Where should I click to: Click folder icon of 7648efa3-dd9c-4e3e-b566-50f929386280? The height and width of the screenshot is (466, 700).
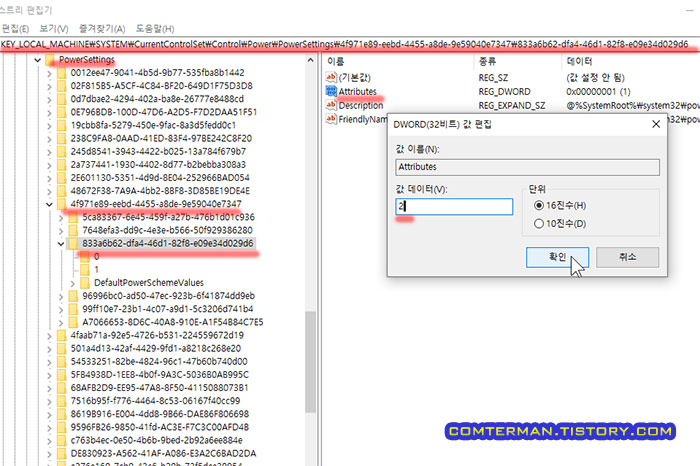(73, 230)
